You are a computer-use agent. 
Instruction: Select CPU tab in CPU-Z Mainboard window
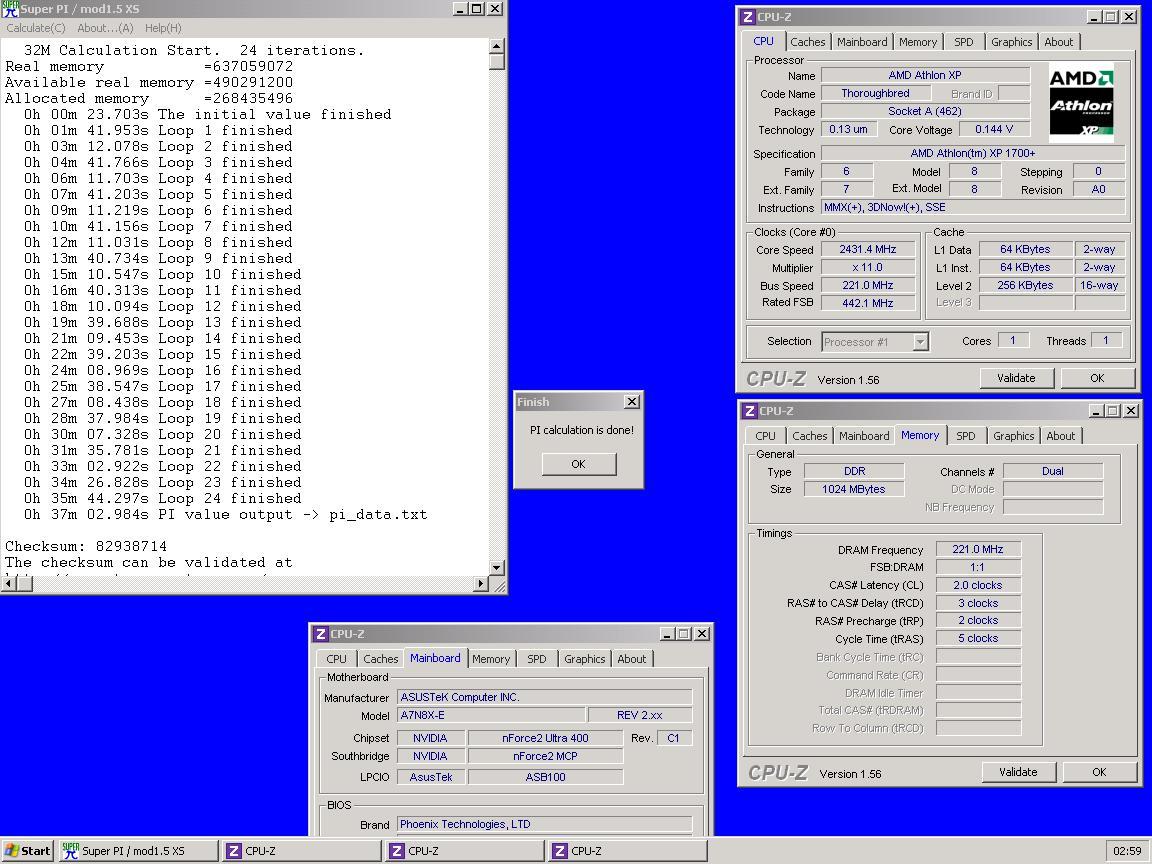[x=336, y=659]
